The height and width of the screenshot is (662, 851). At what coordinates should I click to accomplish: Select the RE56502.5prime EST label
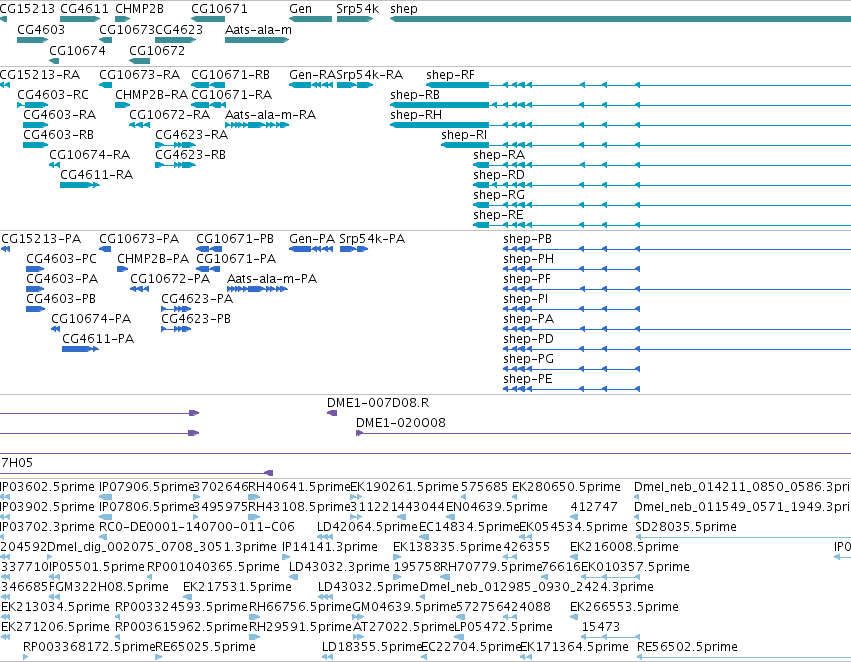[688, 647]
